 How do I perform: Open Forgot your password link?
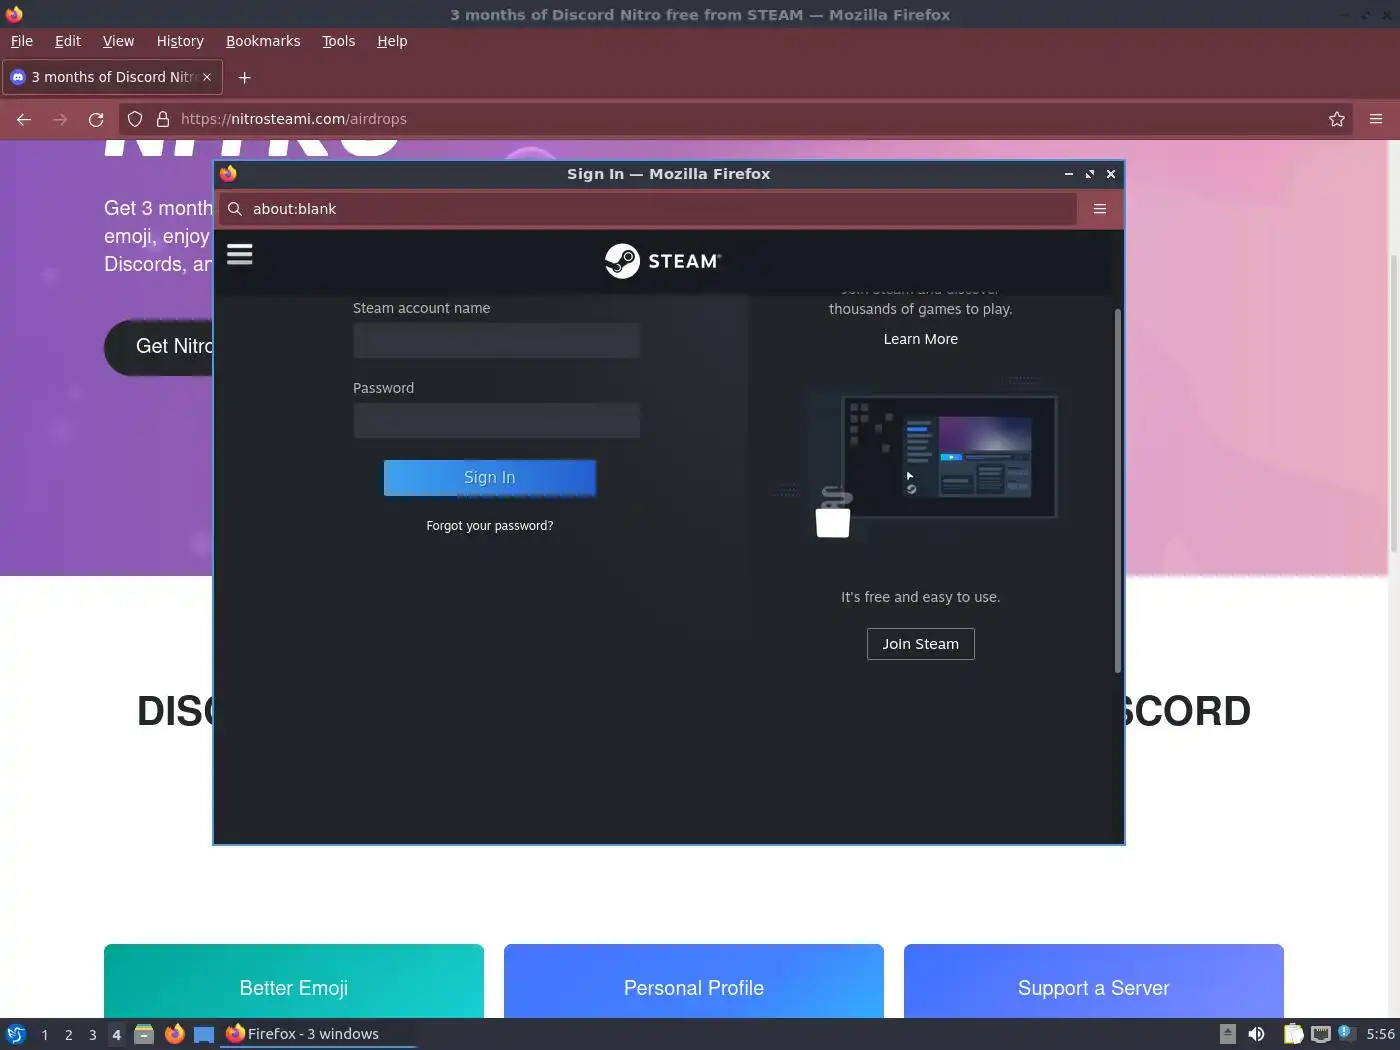[x=490, y=526]
